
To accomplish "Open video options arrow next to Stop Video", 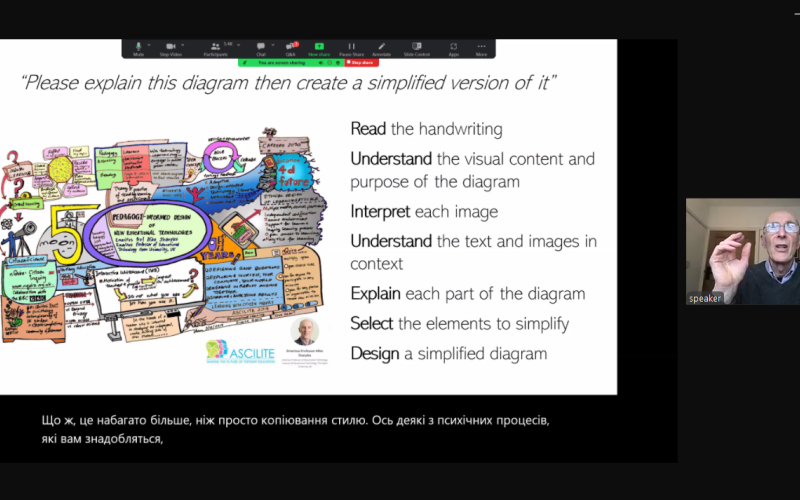I will pyautogui.click(x=183, y=45).
